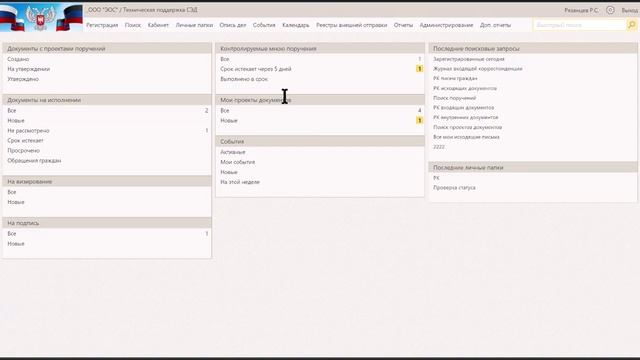The width and height of the screenshot is (640, 360).
Task: Open recent query "РК входящих документов"
Action: [464, 108]
